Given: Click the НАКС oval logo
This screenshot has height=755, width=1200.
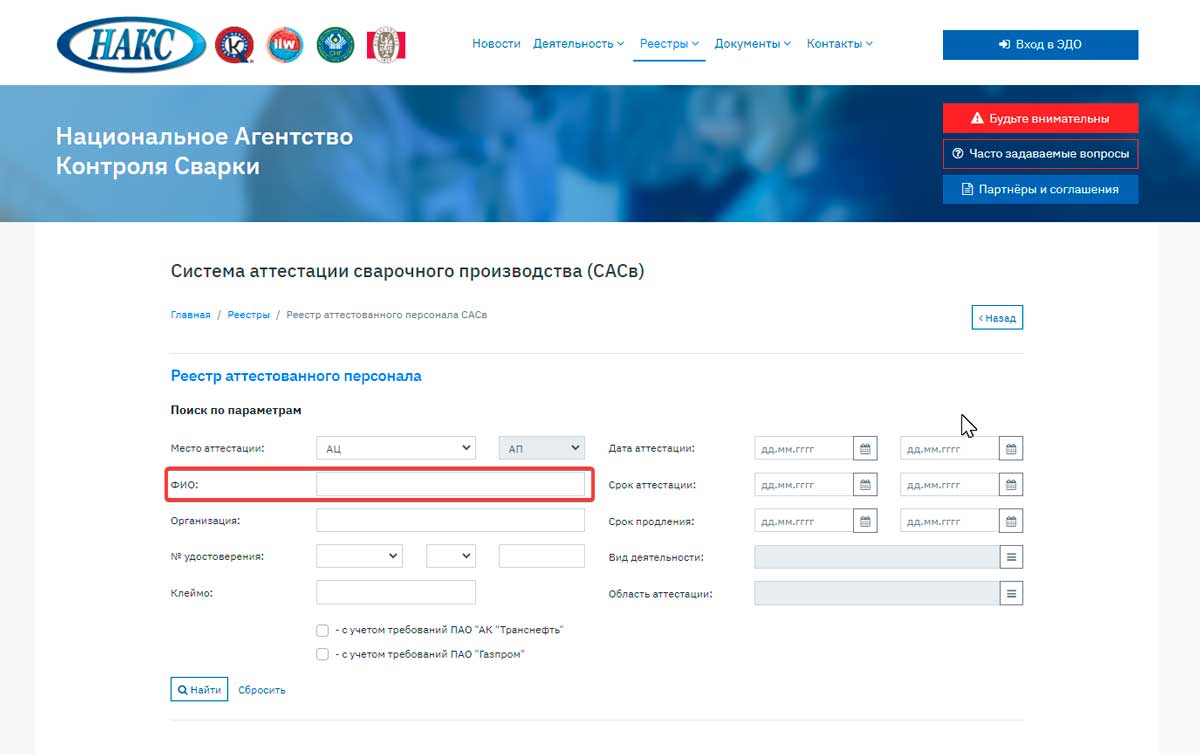Looking at the screenshot, I should tap(131, 45).
